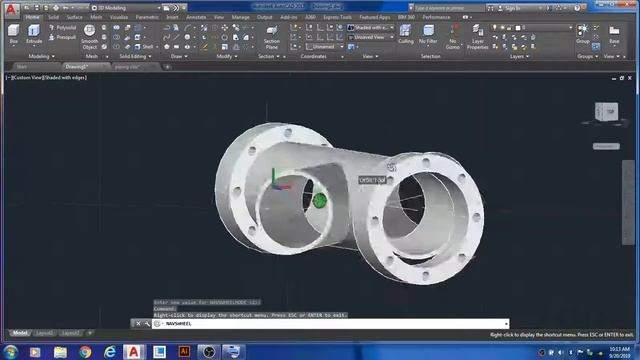Open the 3D Modeling workspace dropdown
The image size is (640, 360).
pyautogui.click(x=126, y=8)
